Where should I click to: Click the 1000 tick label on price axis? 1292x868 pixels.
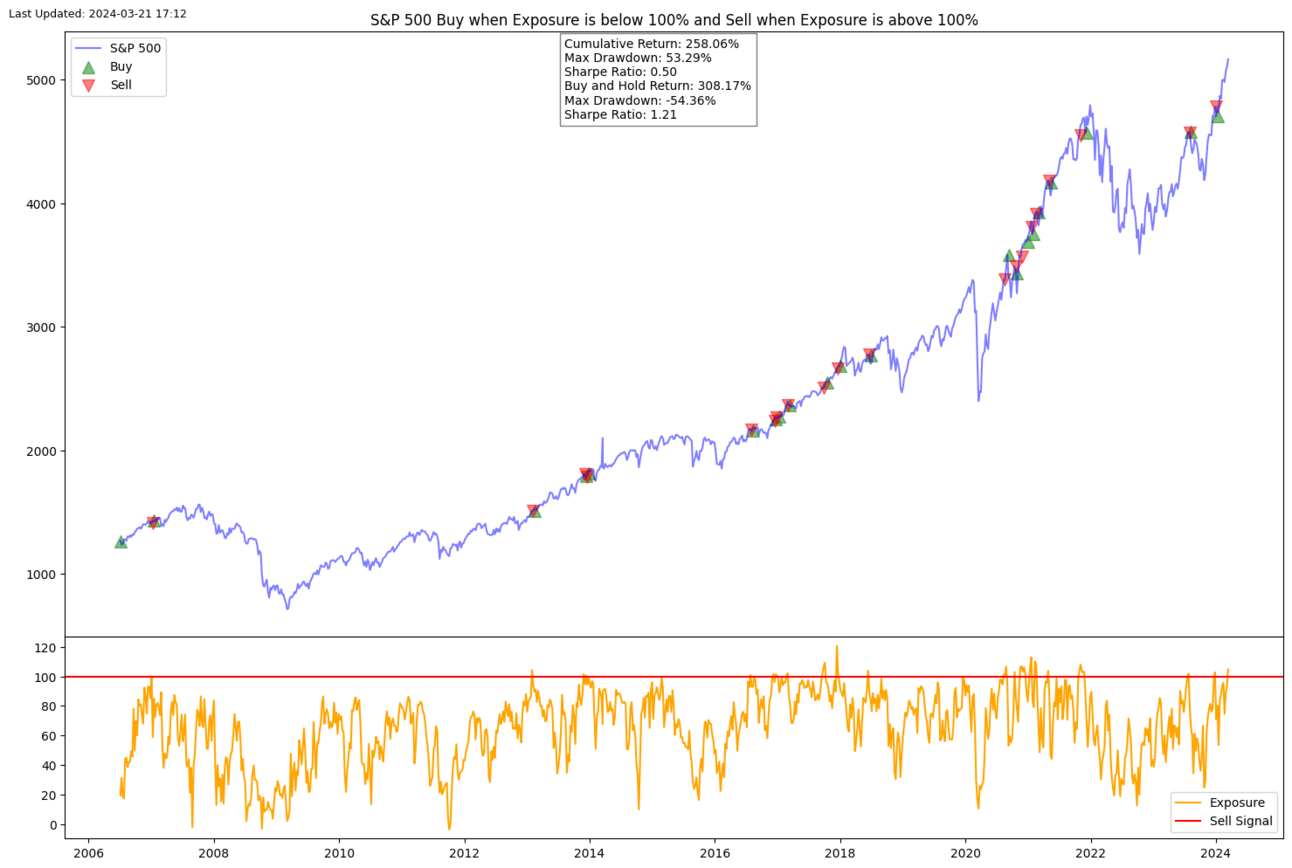(x=41, y=574)
